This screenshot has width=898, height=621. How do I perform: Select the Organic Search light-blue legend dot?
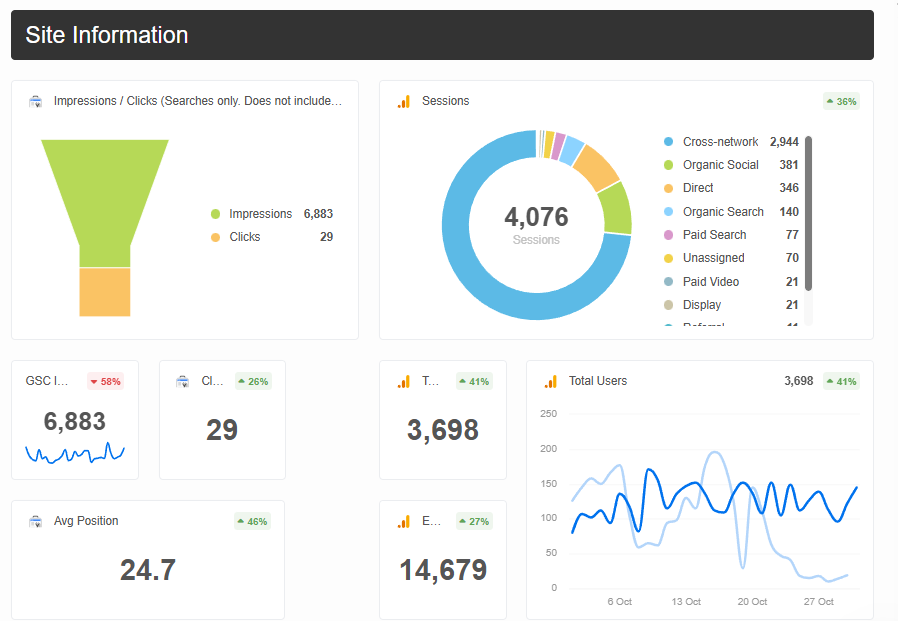click(x=668, y=211)
